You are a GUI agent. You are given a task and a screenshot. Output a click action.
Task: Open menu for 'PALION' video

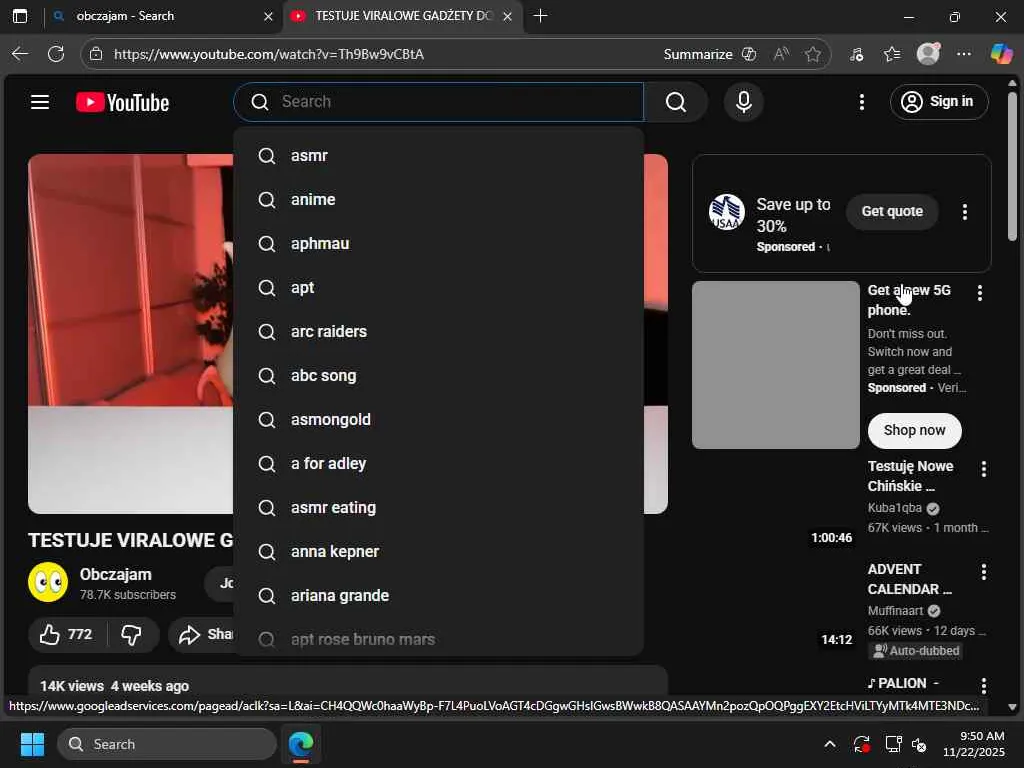[x=984, y=684]
